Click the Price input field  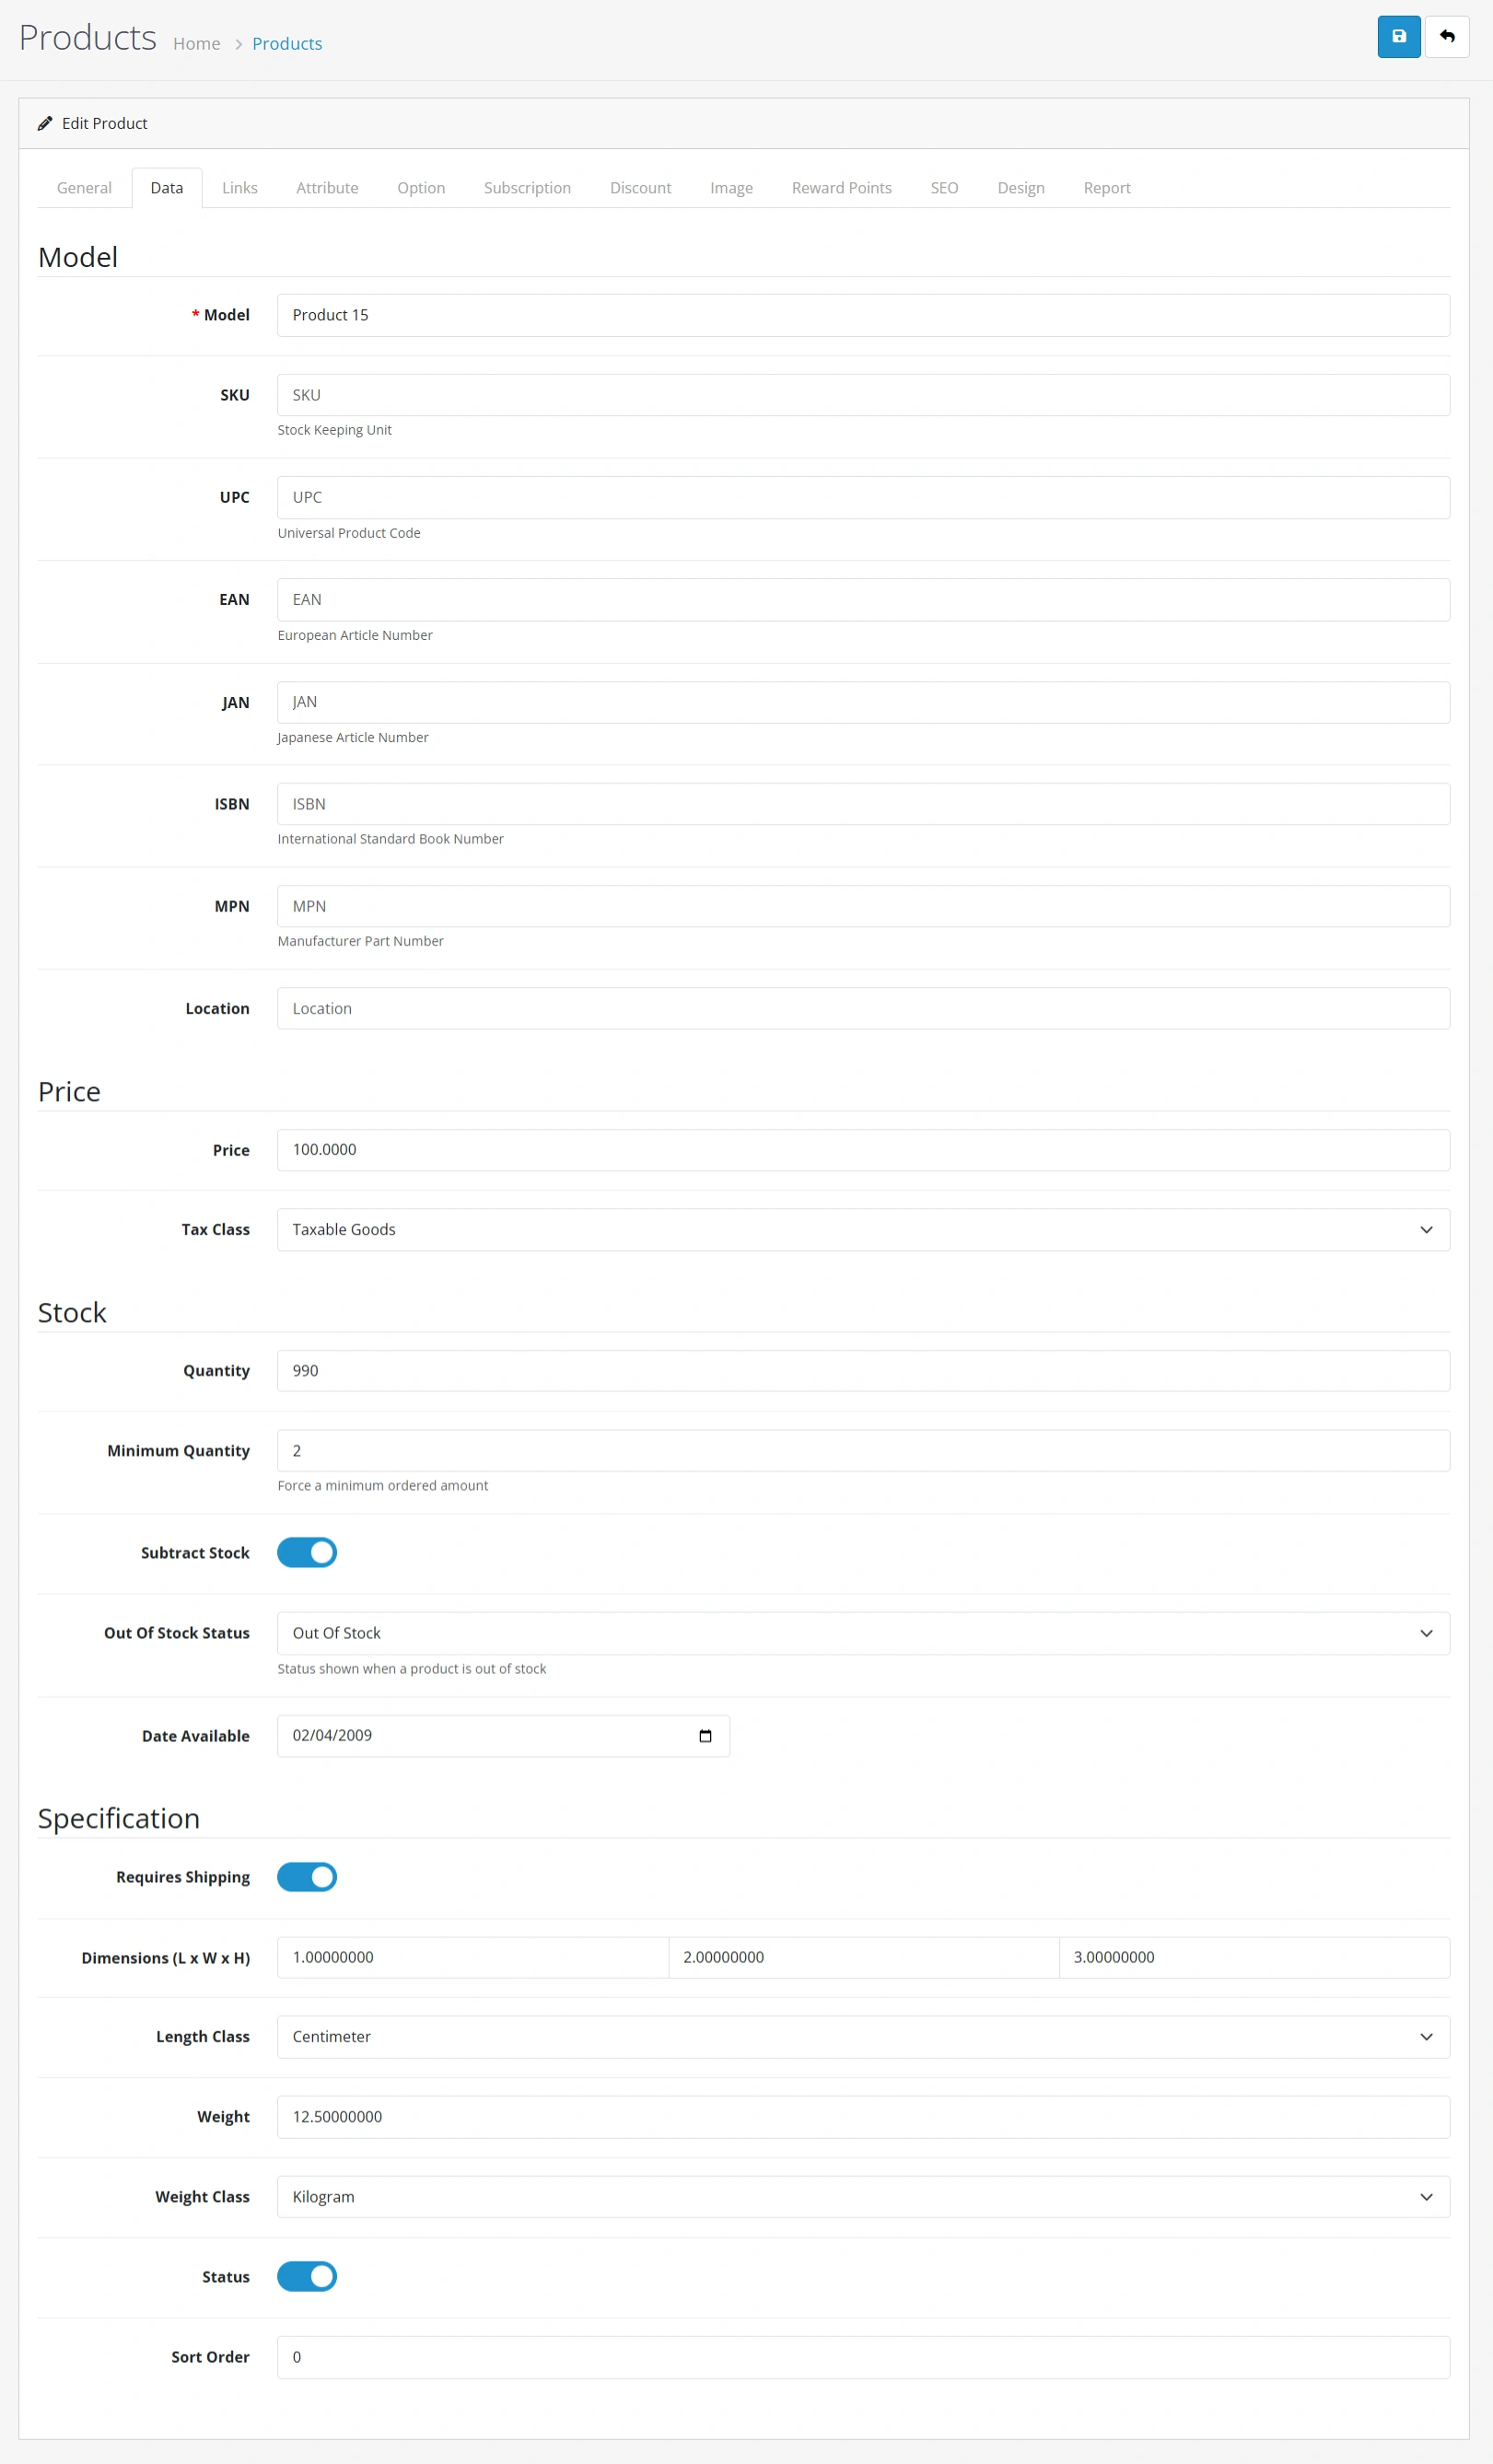[x=862, y=1150]
